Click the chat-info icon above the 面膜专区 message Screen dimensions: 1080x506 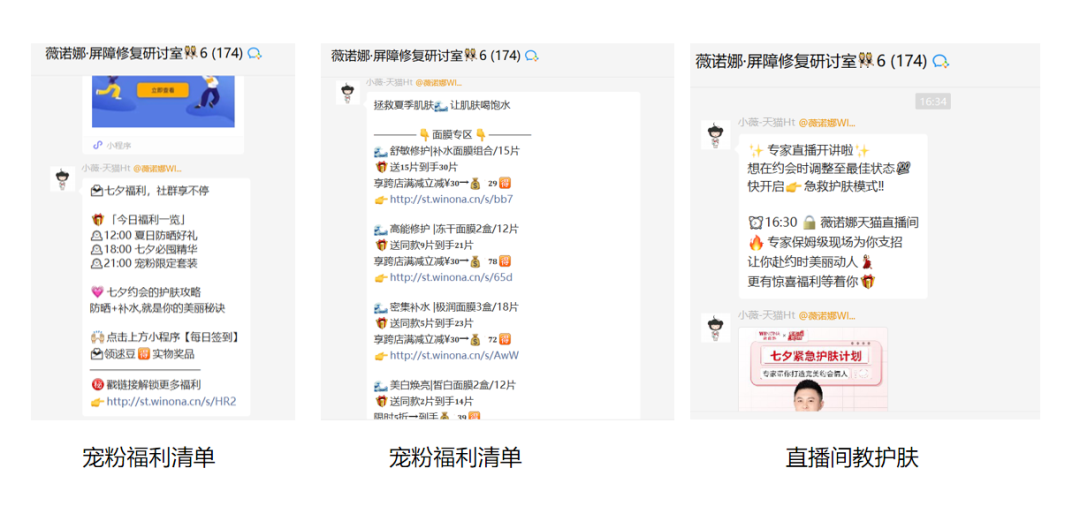click(x=532, y=56)
